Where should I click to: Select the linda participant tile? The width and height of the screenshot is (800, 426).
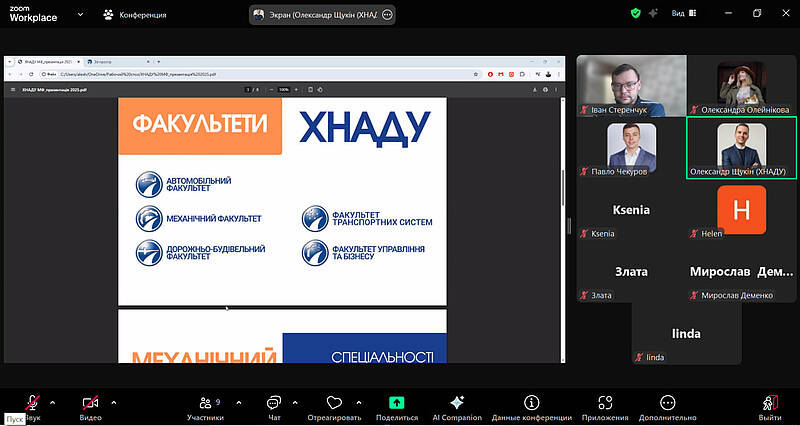(687, 334)
